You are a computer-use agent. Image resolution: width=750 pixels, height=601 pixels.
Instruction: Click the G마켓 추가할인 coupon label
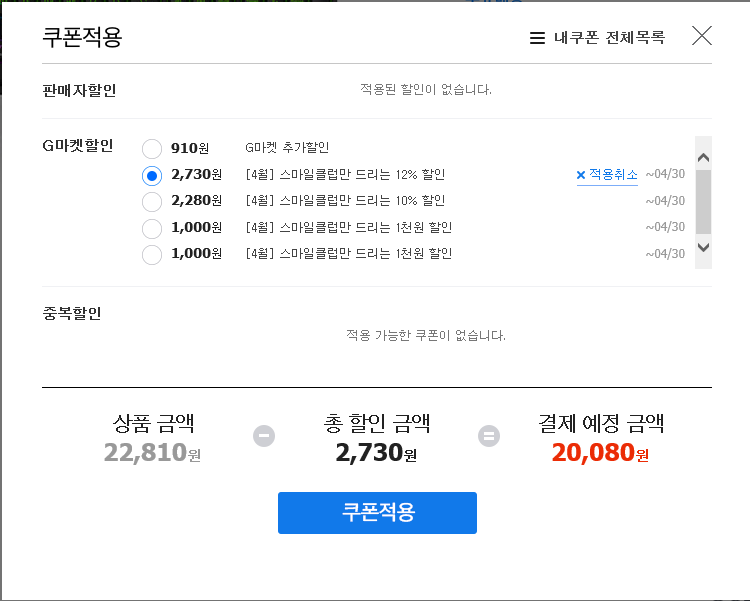pos(287,147)
